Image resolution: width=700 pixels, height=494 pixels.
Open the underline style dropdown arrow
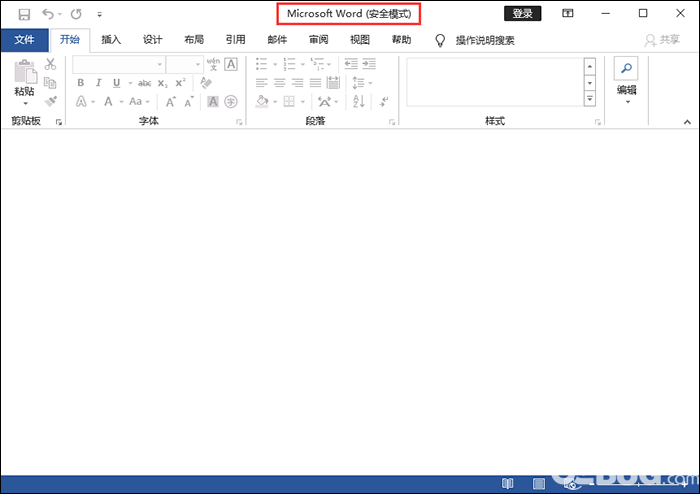point(130,83)
